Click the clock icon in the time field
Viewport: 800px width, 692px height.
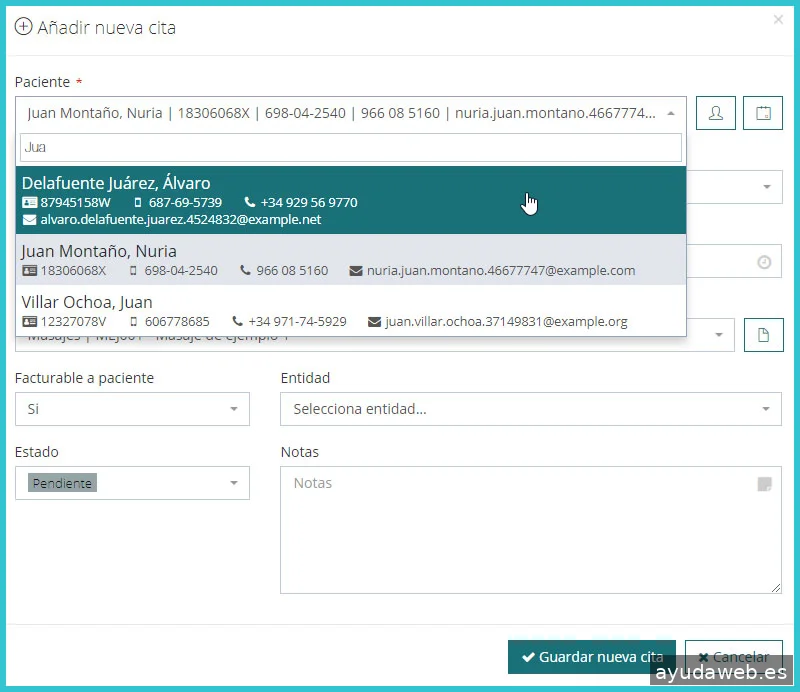click(x=763, y=262)
